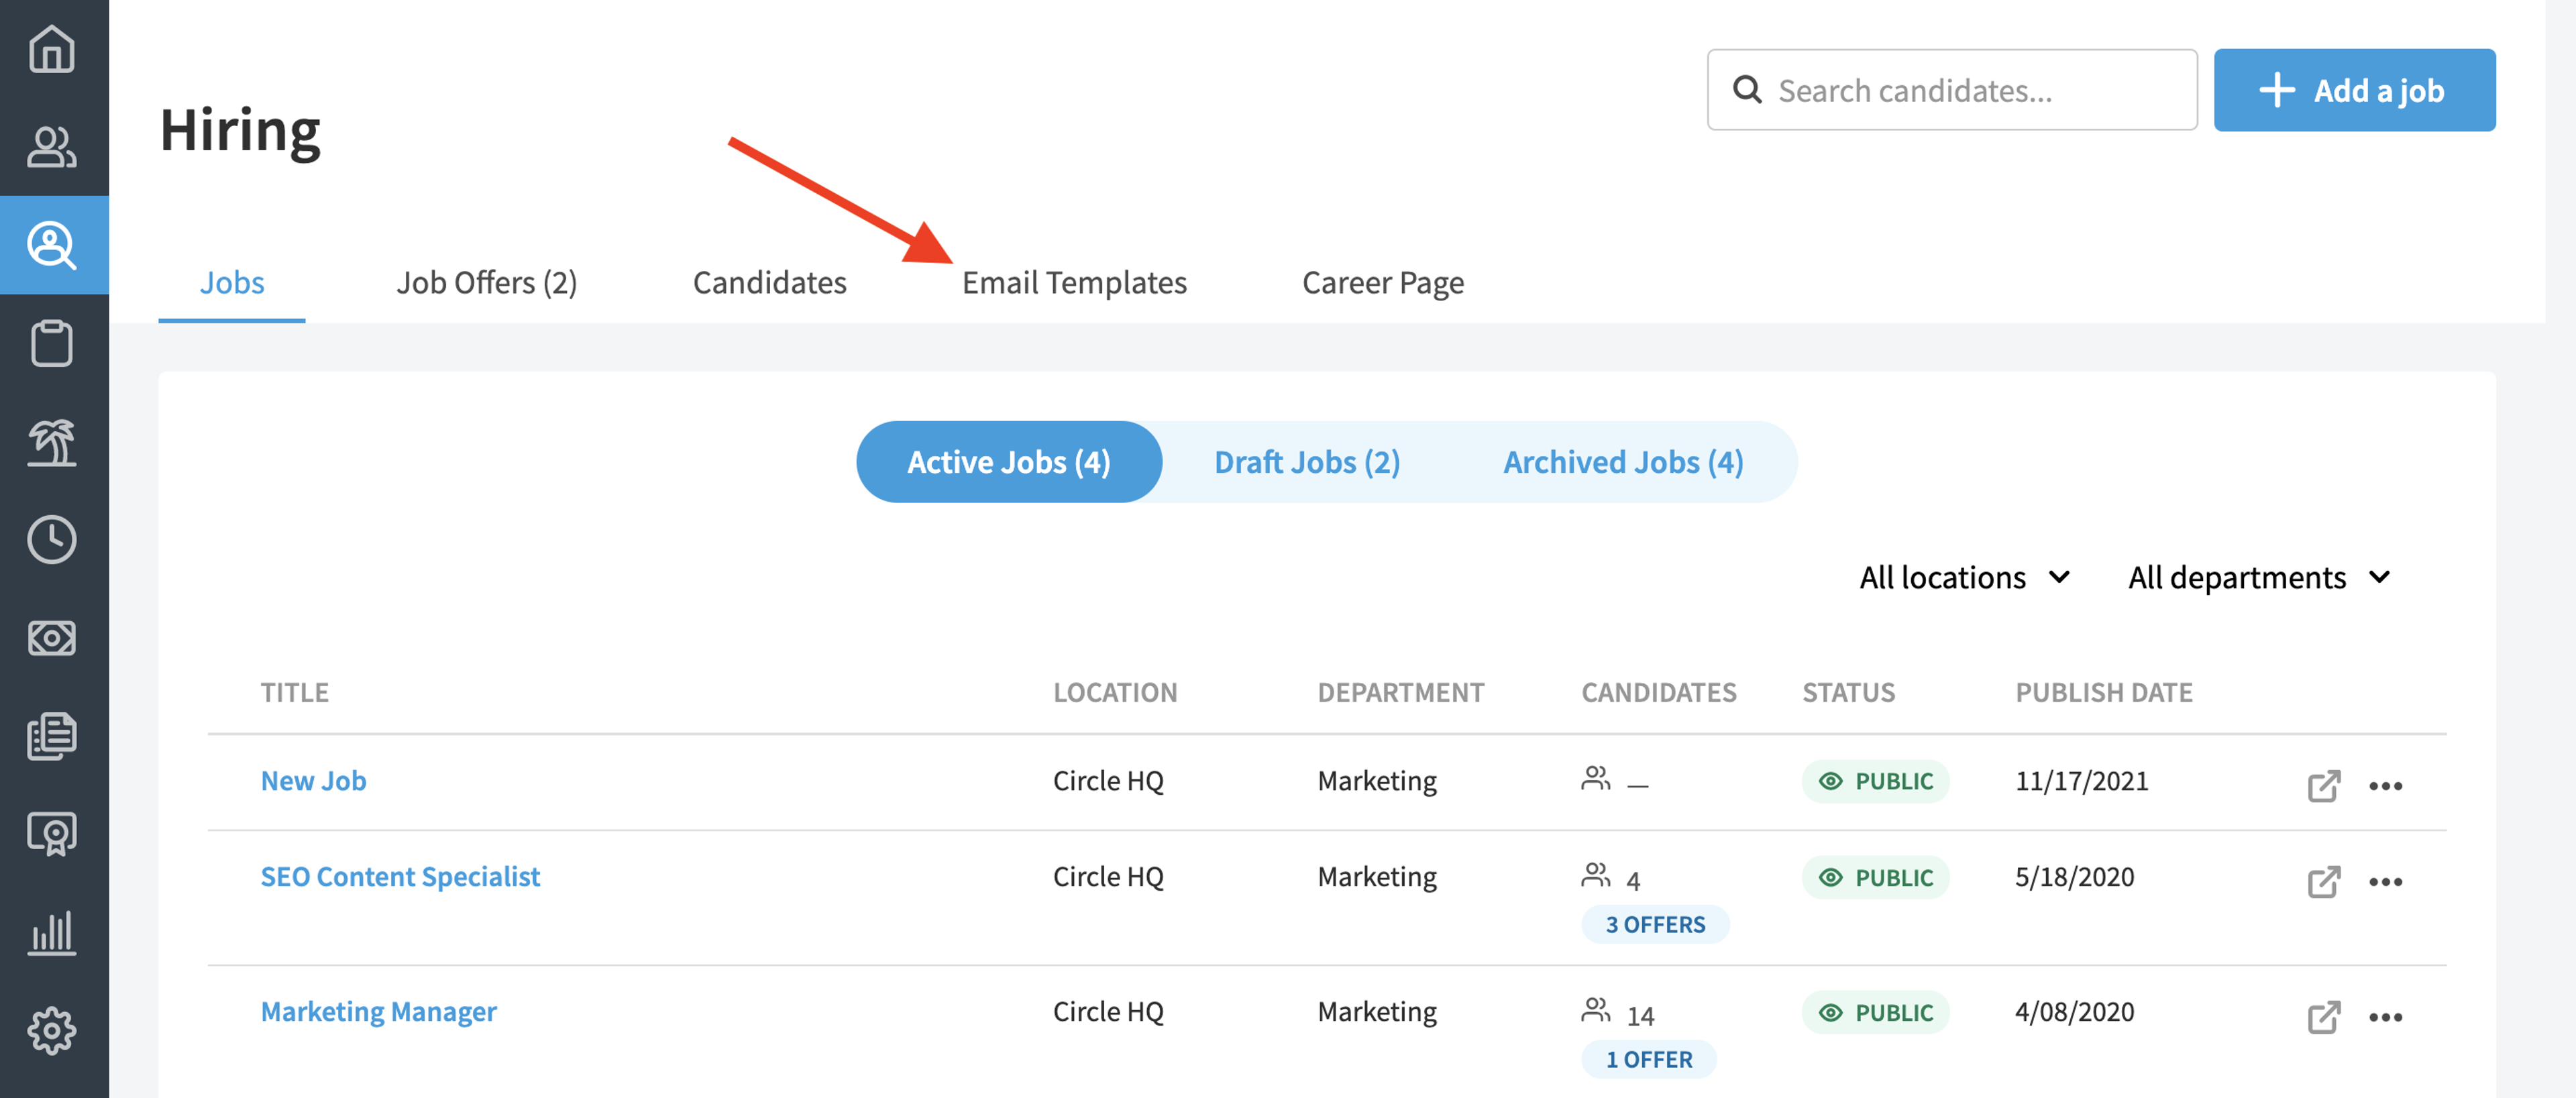Expand the All locations dropdown
Screen dimensions: 2576x1098
1964,577
